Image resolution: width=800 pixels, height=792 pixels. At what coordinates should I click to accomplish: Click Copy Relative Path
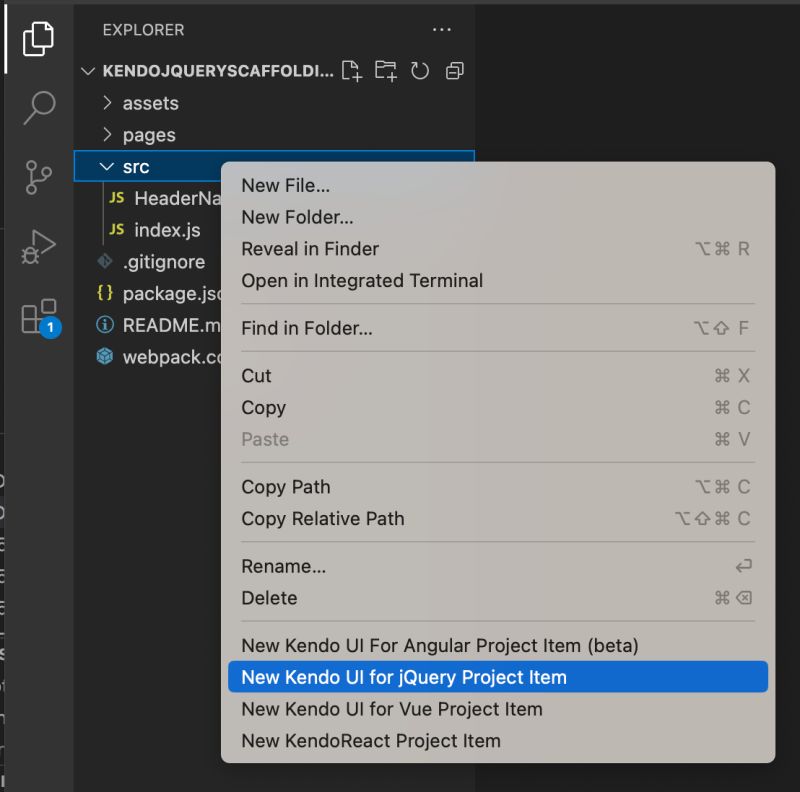(324, 519)
